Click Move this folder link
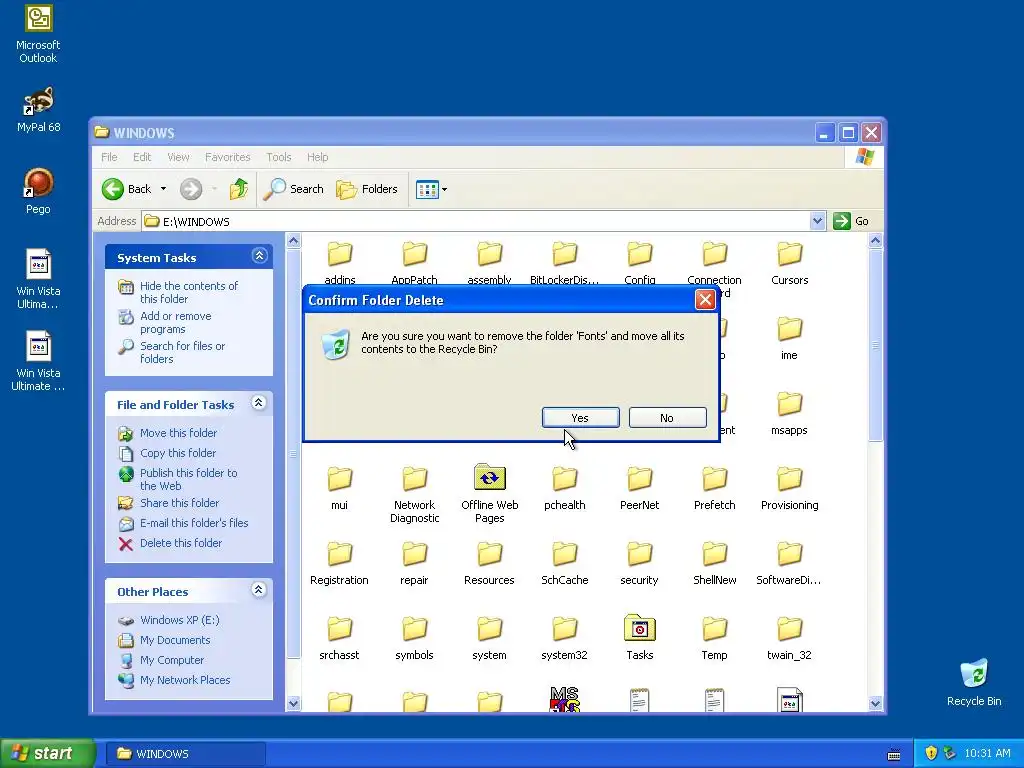1024x768 pixels. pyautogui.click(x=178, y=433)
